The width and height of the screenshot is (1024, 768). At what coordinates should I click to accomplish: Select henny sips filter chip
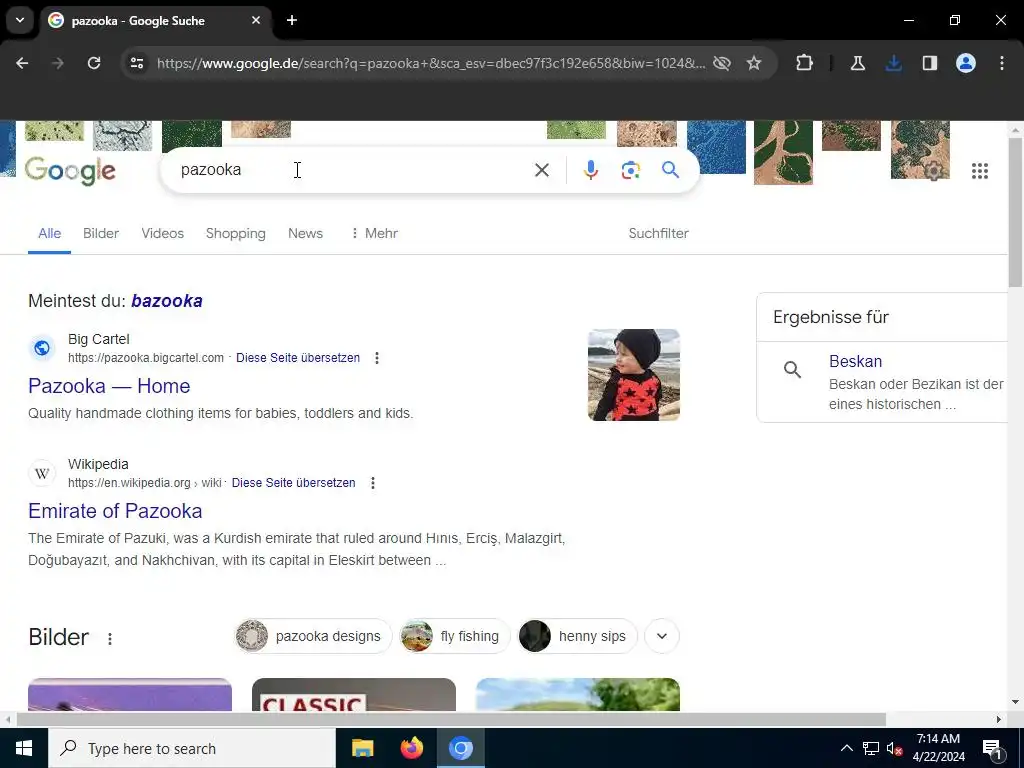577,636
